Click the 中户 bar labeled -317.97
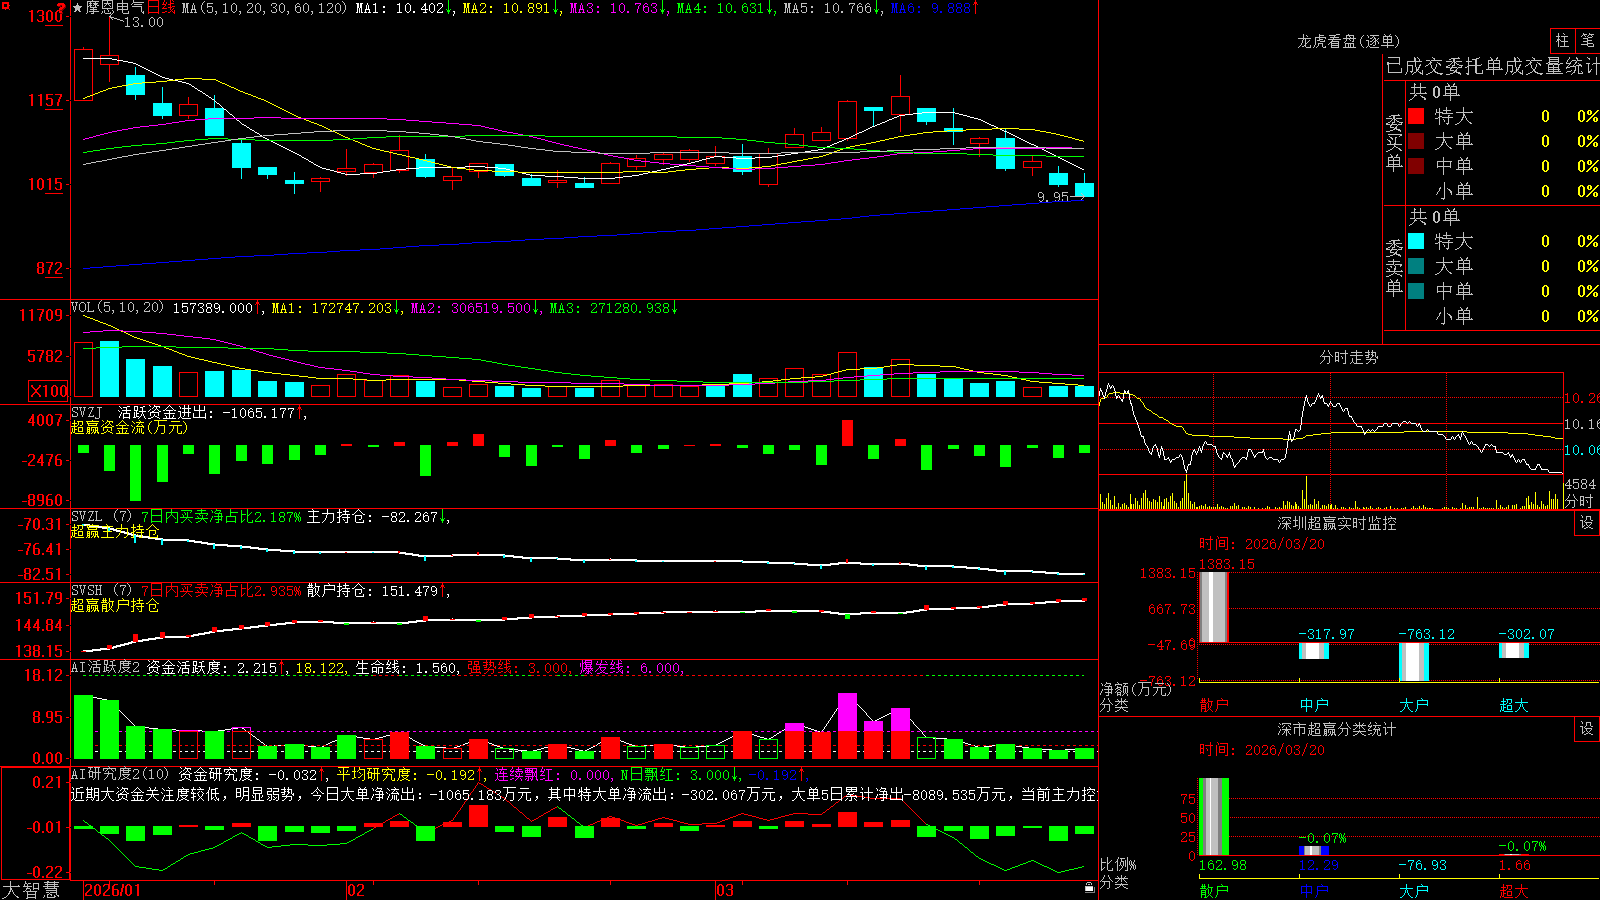Image resolution: width=1600 pixels, height=900 pixels. (x=1313, y=651)
